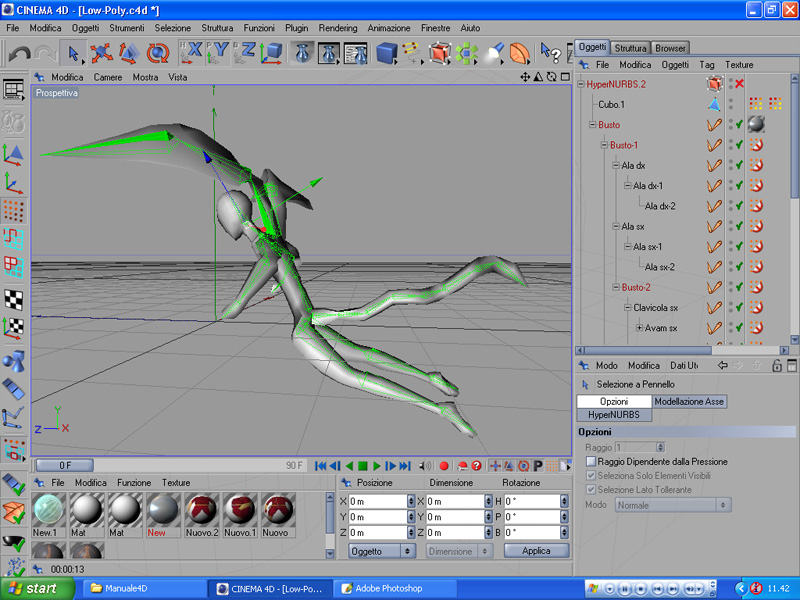The width and height of the screenshot is (800, 600).
Task: Jump to start of animation
Action: pos(320,466)
